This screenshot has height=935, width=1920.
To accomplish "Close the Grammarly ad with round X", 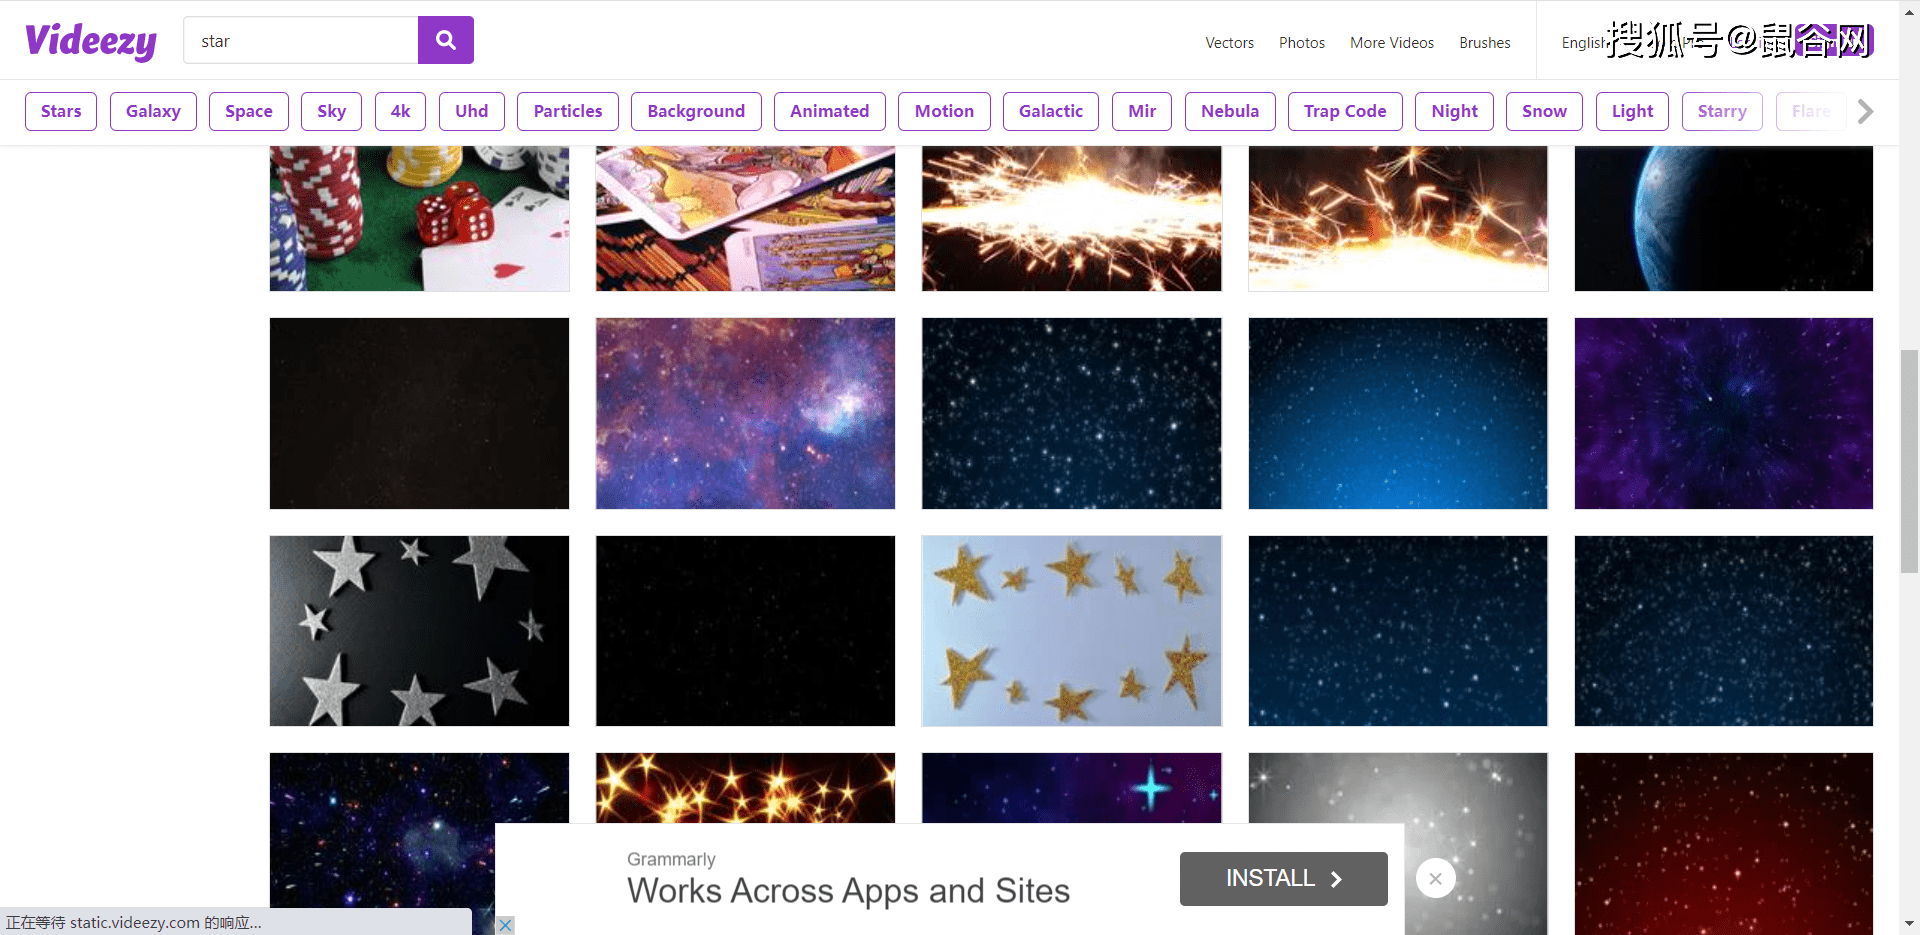I will [x=1435, y=878].
